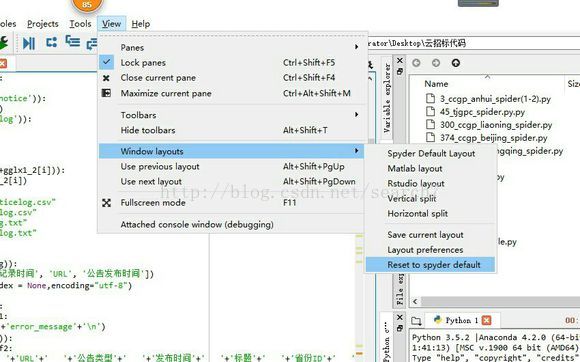Open the View menu
The width and height of the screenshot is (580, 362).
[x=112, y=24]
